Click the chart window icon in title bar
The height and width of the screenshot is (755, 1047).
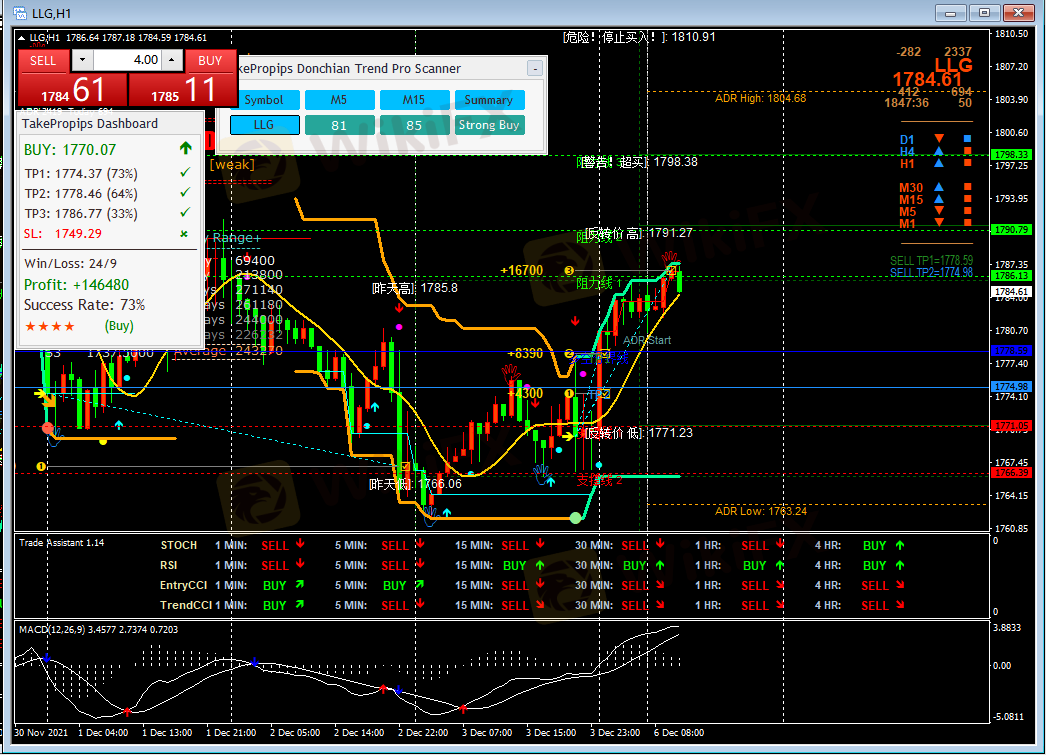click(19, 13)
